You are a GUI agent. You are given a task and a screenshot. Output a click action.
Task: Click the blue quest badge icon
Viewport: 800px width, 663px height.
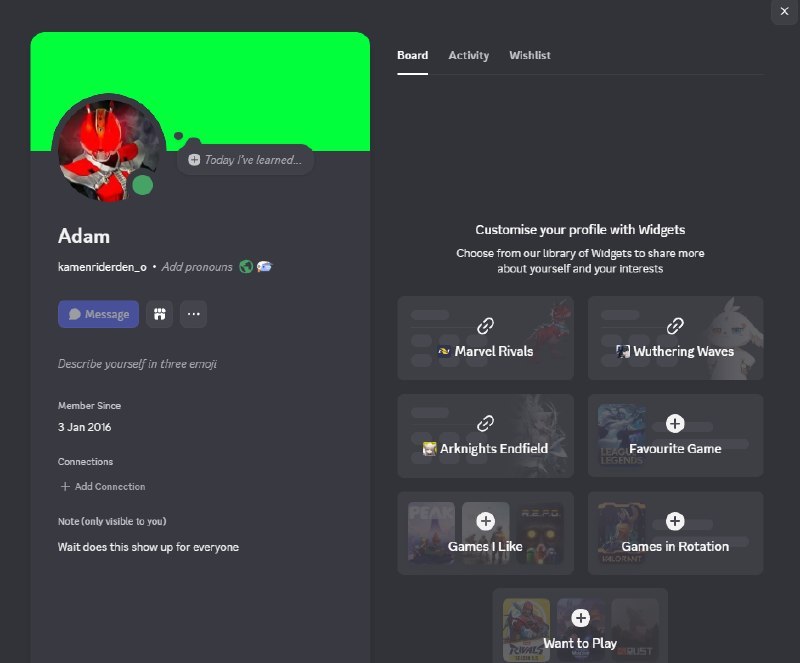(264, 266)
